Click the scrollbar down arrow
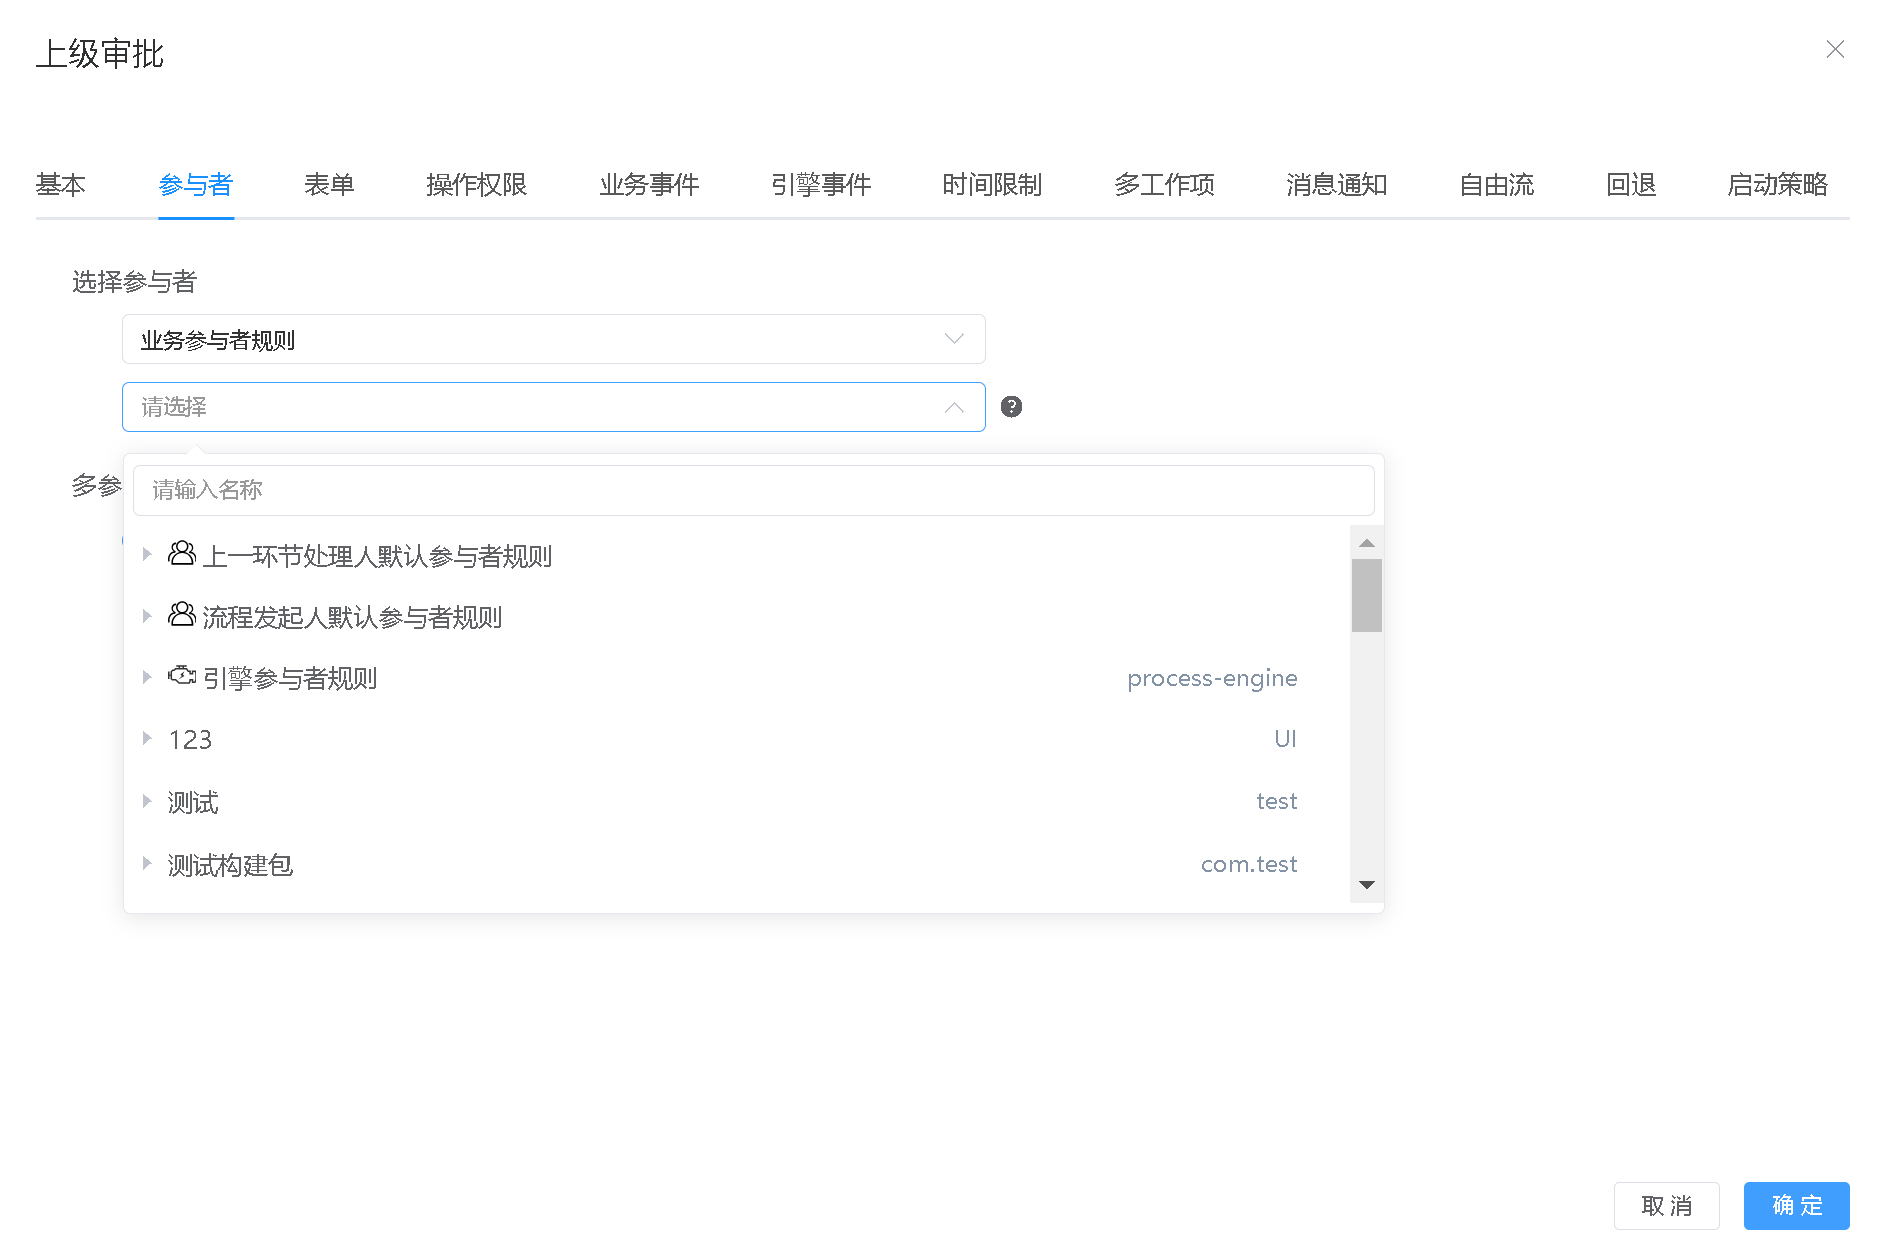The width and height of the screenshot is (1883, 1259). coord(1366,884)
